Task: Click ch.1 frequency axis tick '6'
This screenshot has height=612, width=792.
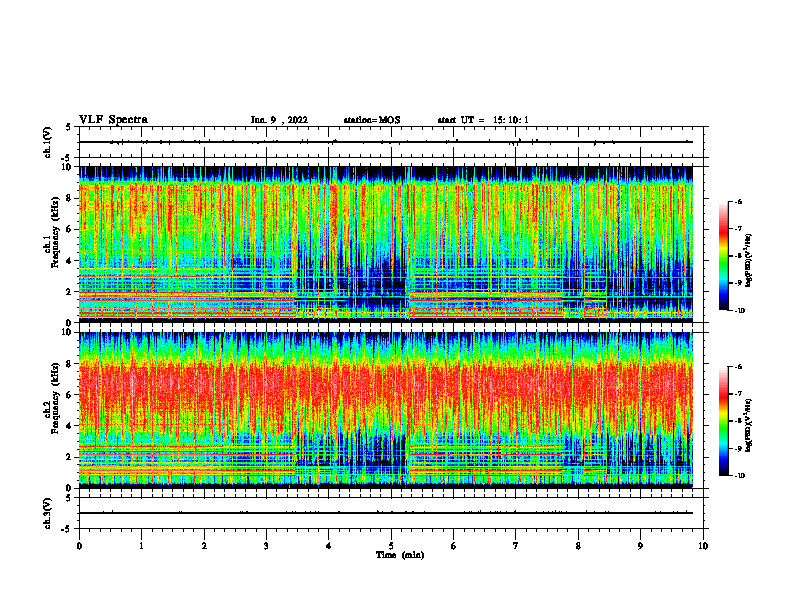Action: 69,229
